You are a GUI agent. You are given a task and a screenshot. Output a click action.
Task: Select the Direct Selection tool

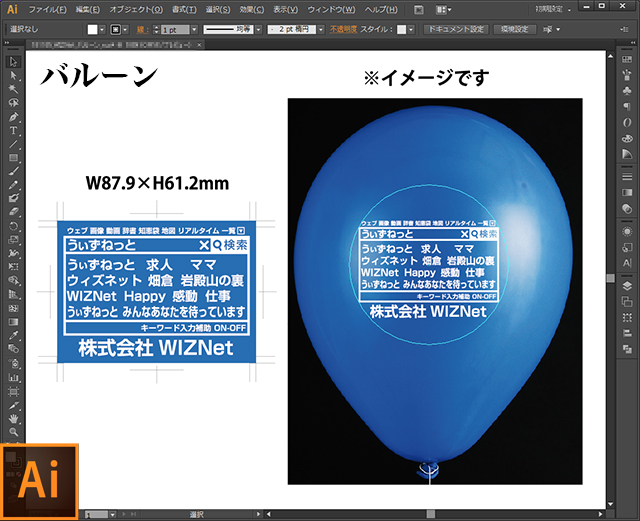pos(13,76)
